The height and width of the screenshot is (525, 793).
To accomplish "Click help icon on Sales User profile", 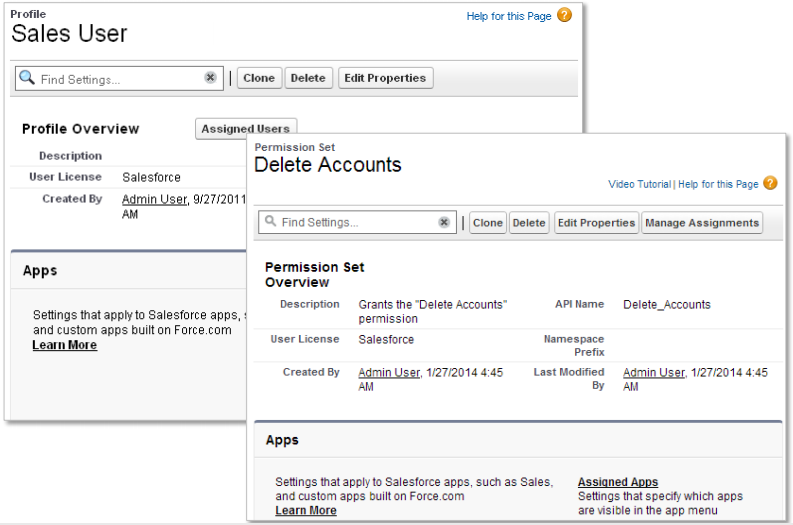I will point(565,15).
